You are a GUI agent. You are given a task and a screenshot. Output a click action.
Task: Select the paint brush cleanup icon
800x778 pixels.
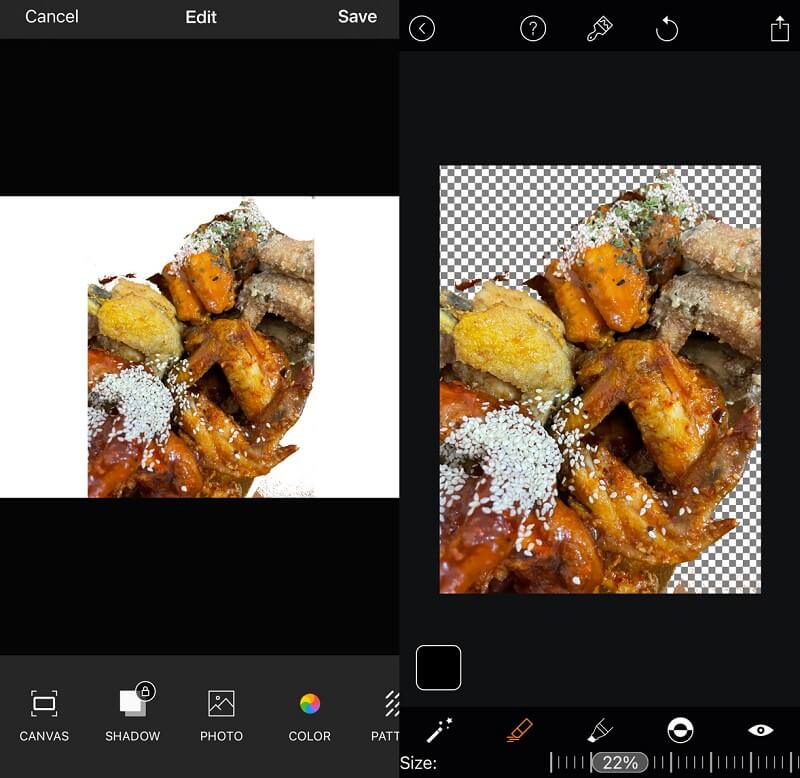(599, 29)
